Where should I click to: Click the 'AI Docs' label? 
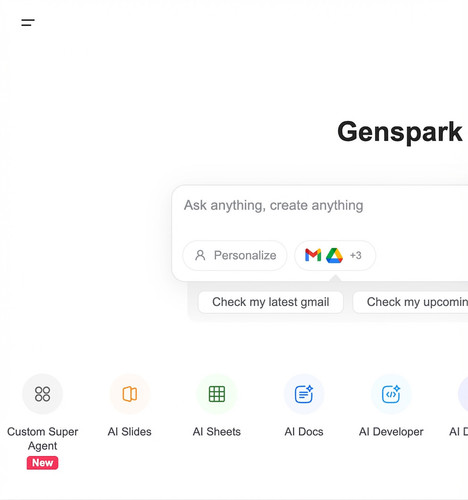point(304,432)
